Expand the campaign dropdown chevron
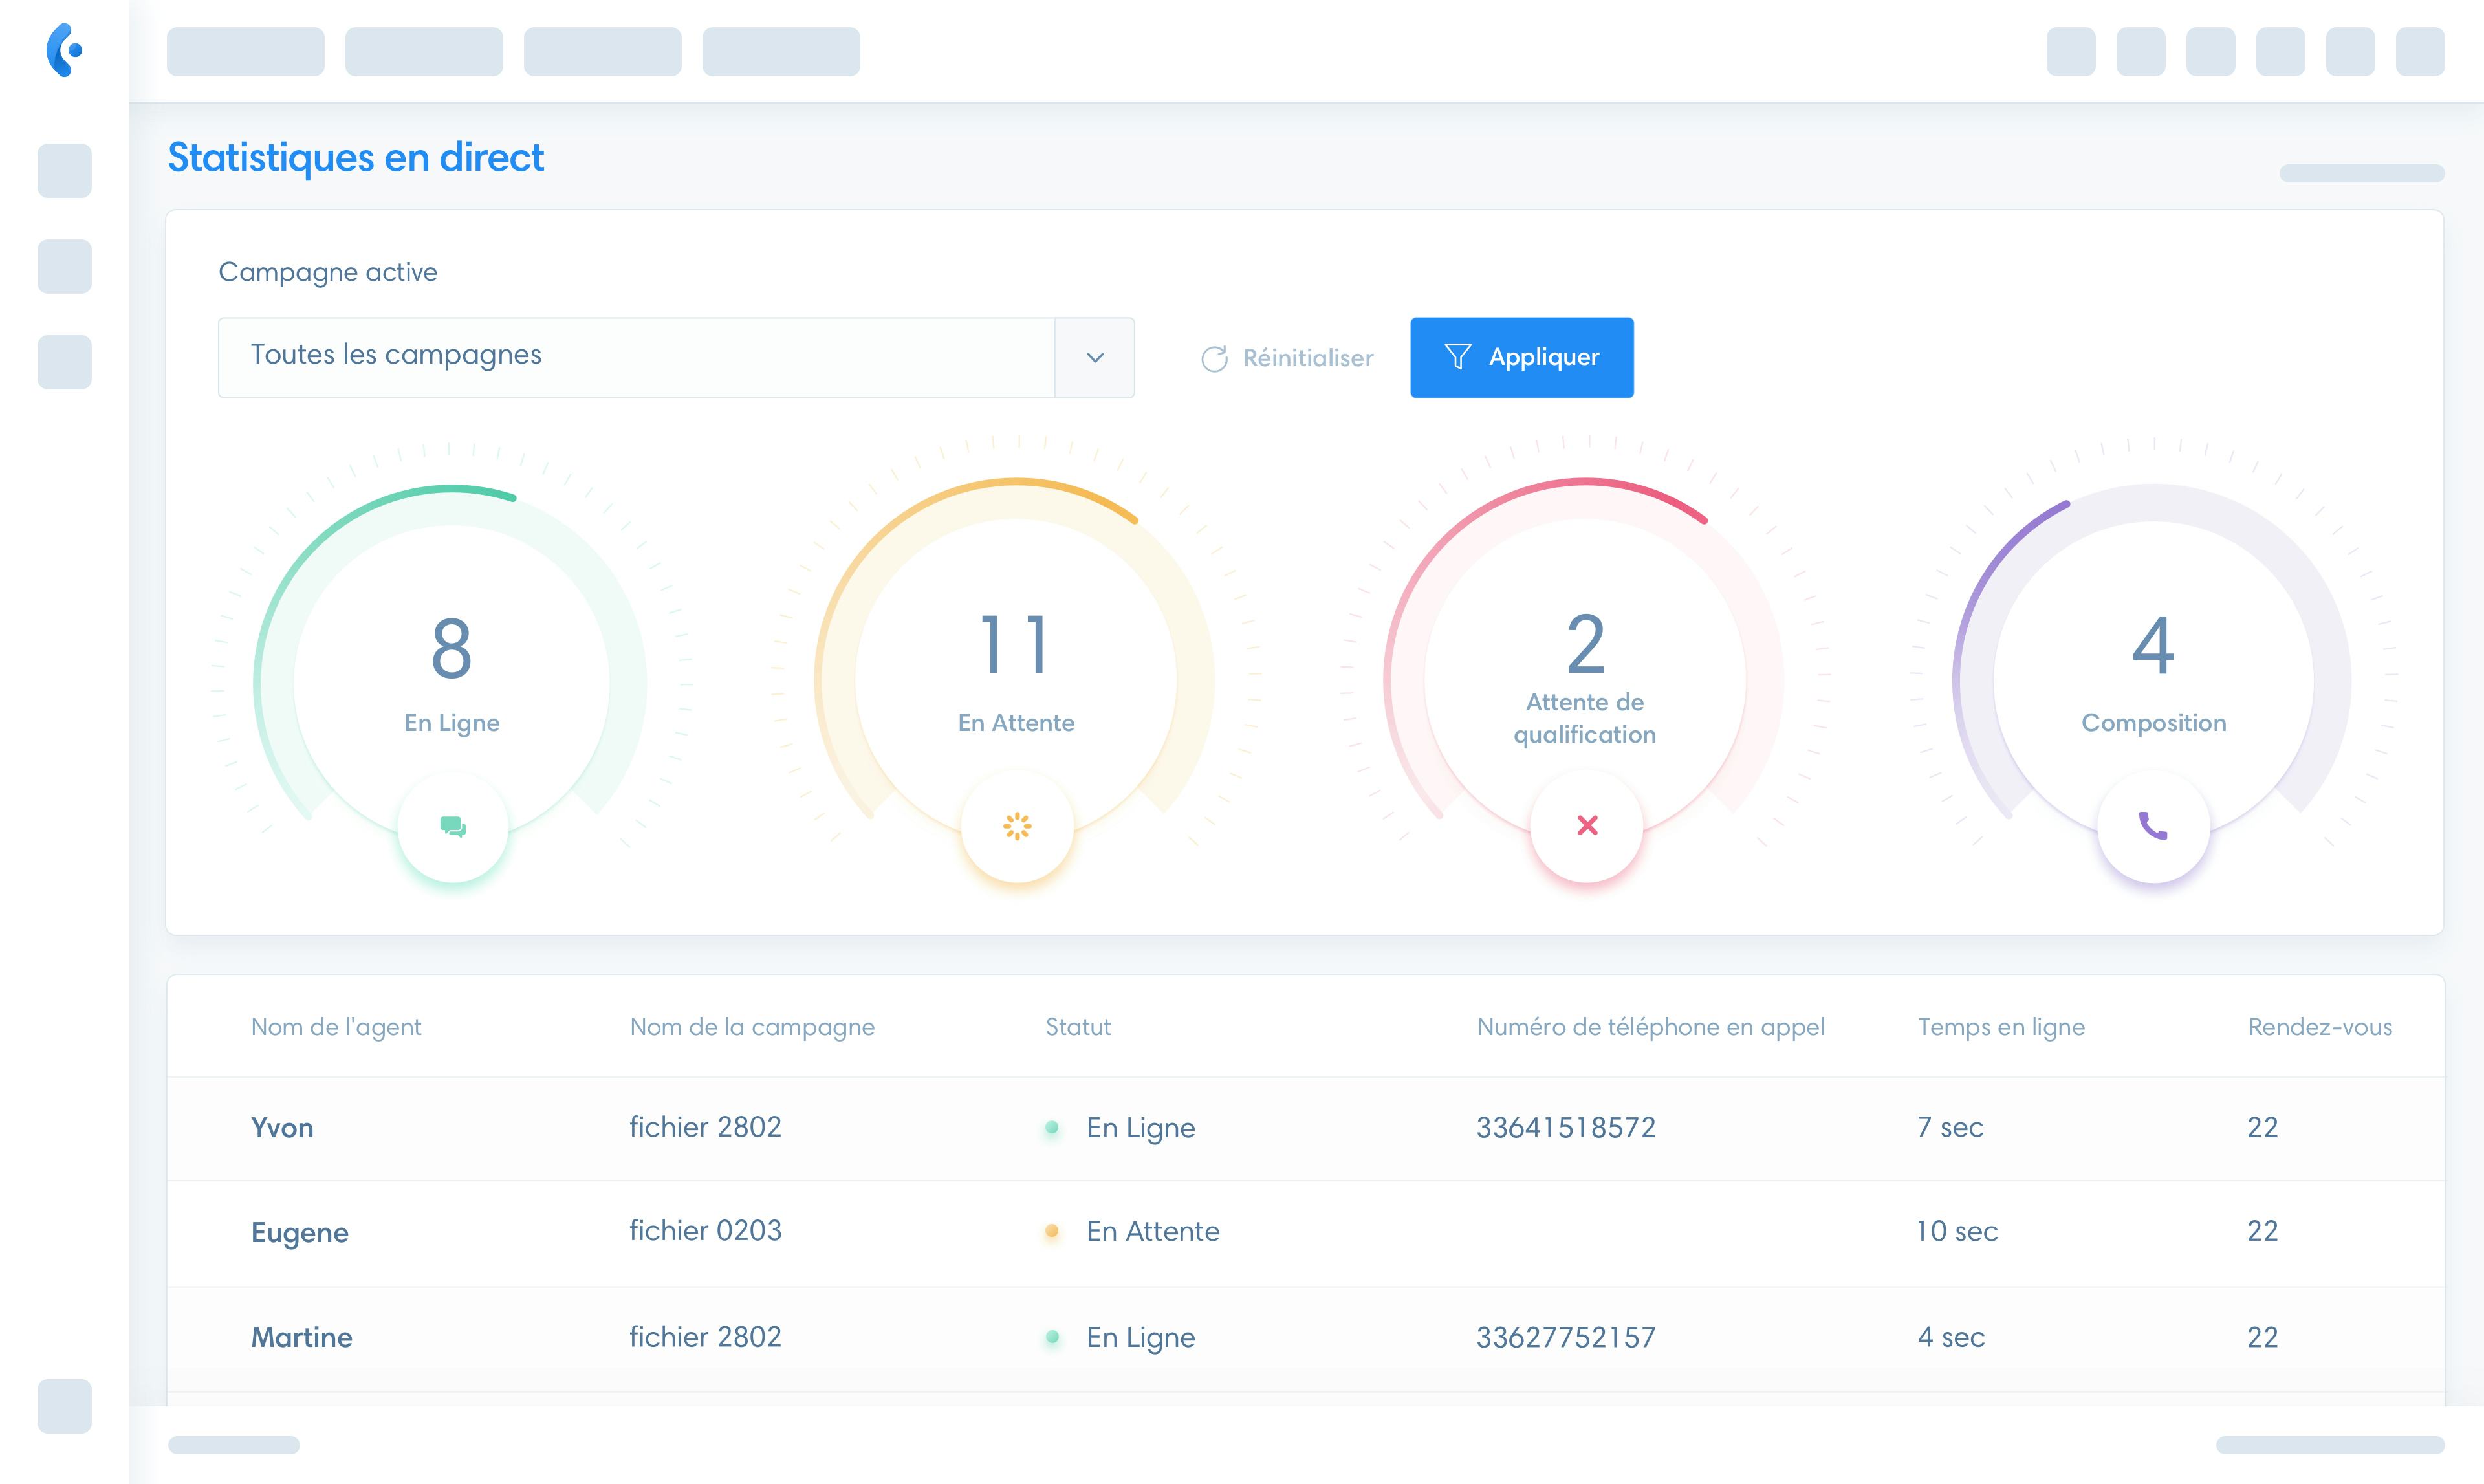 pyautogui.click(x=1095, y=358)
